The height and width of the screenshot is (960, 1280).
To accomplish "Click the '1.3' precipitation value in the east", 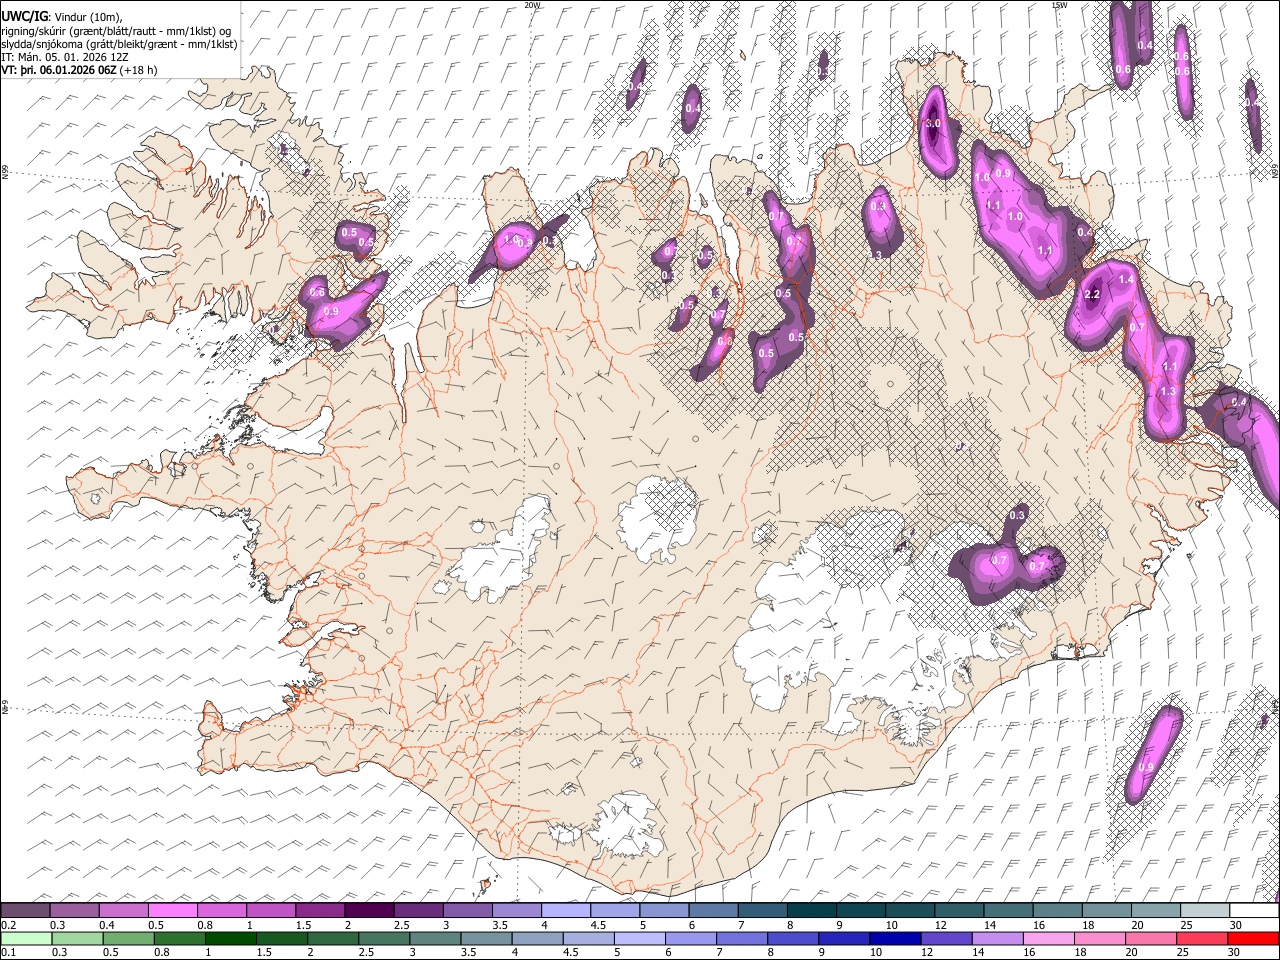I will tap(1168, 392).
